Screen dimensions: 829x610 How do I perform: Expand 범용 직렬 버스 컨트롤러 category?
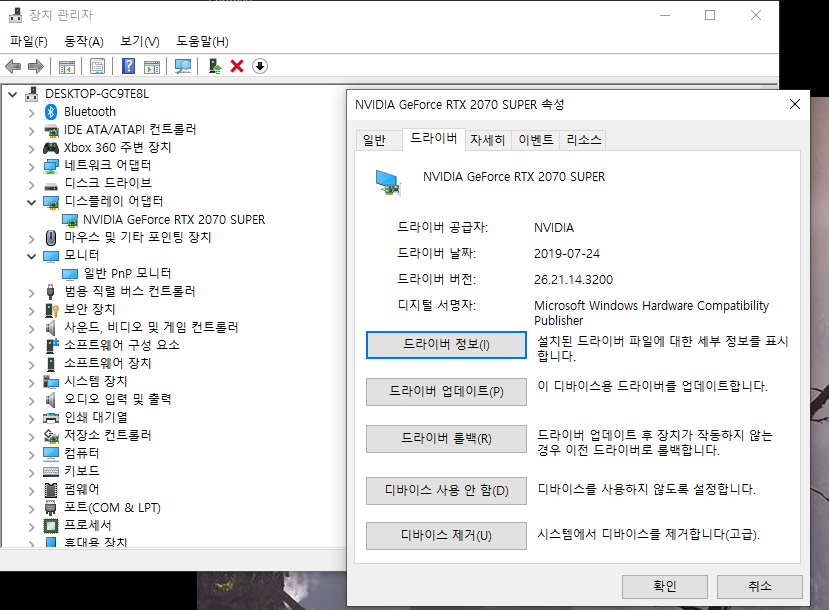31,292
